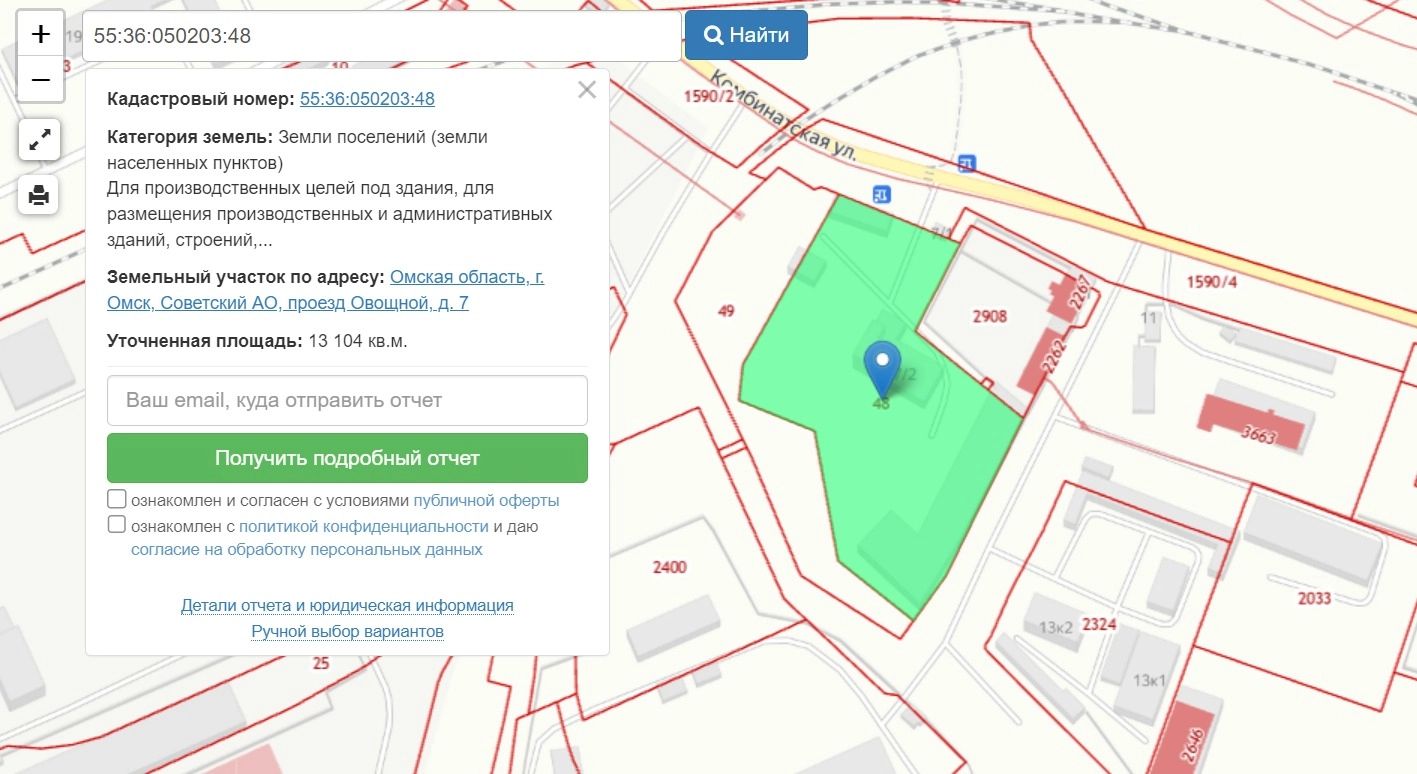
Task: Open cadastral number 55:36:050203:48 link
Action: (367, 99)
